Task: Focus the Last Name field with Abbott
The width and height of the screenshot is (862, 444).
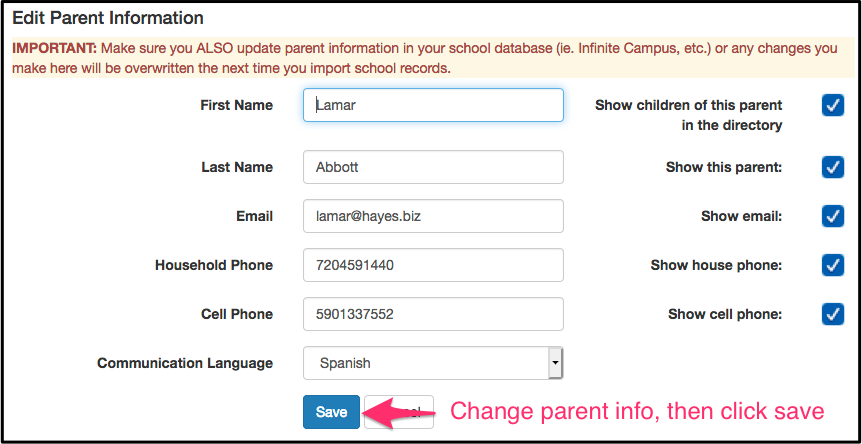Action: 433,167
